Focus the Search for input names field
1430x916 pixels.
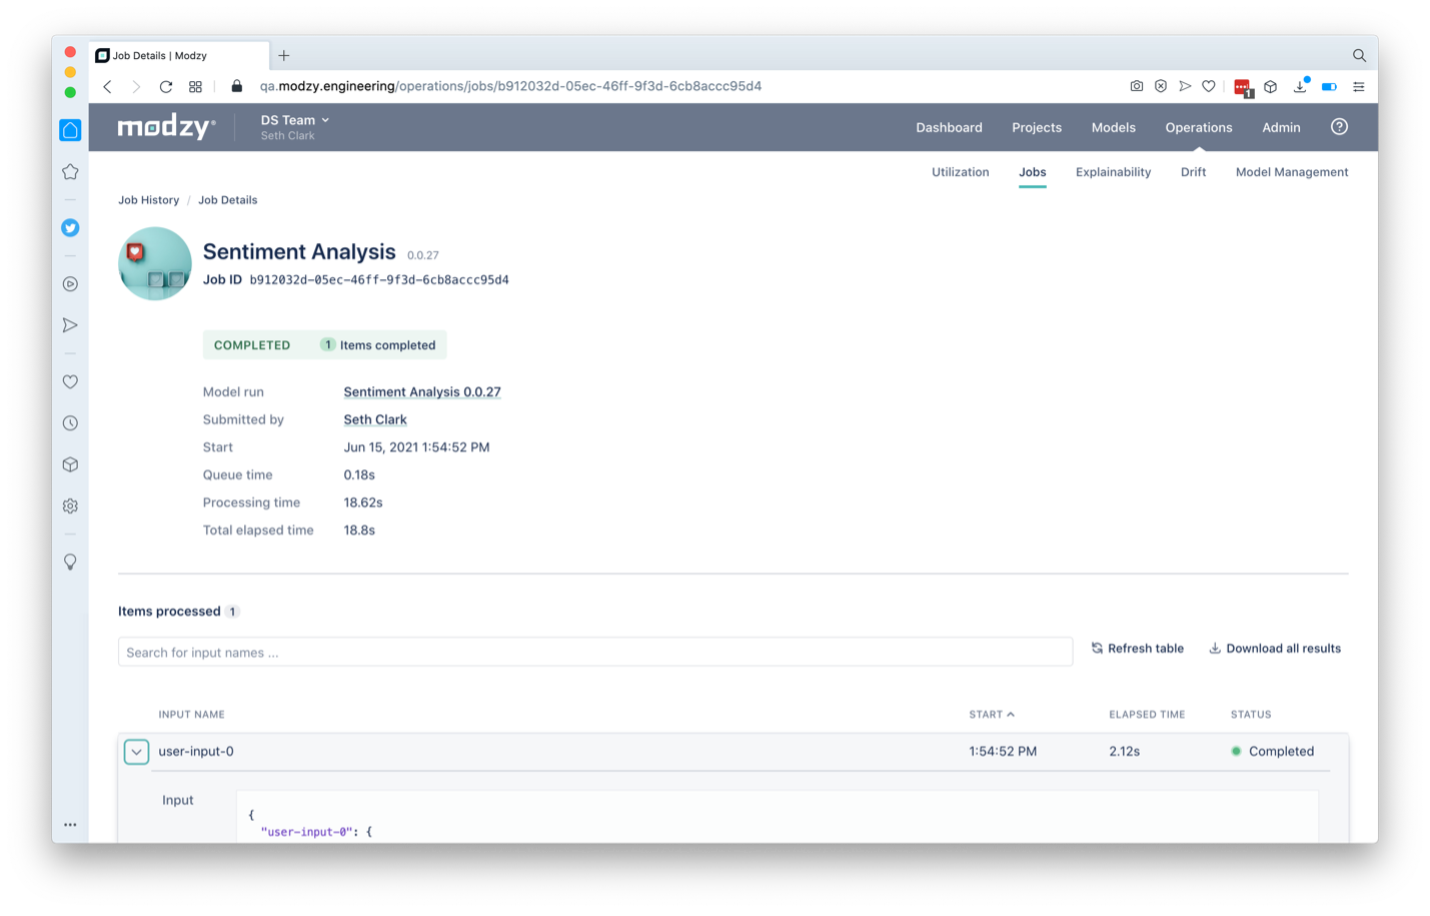point(595,652)
